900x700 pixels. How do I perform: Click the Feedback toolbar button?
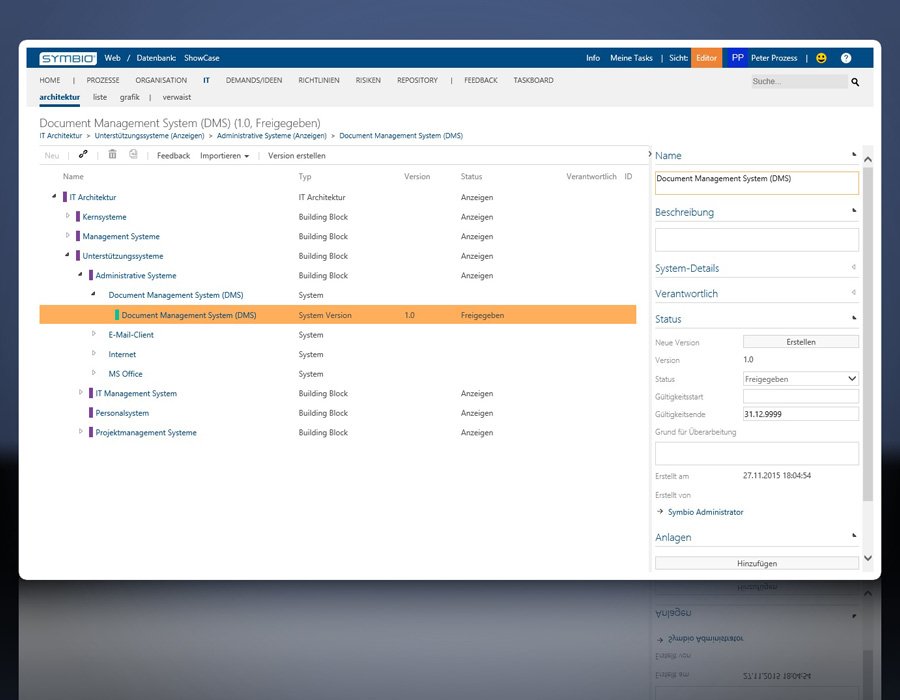pos(173,155)
